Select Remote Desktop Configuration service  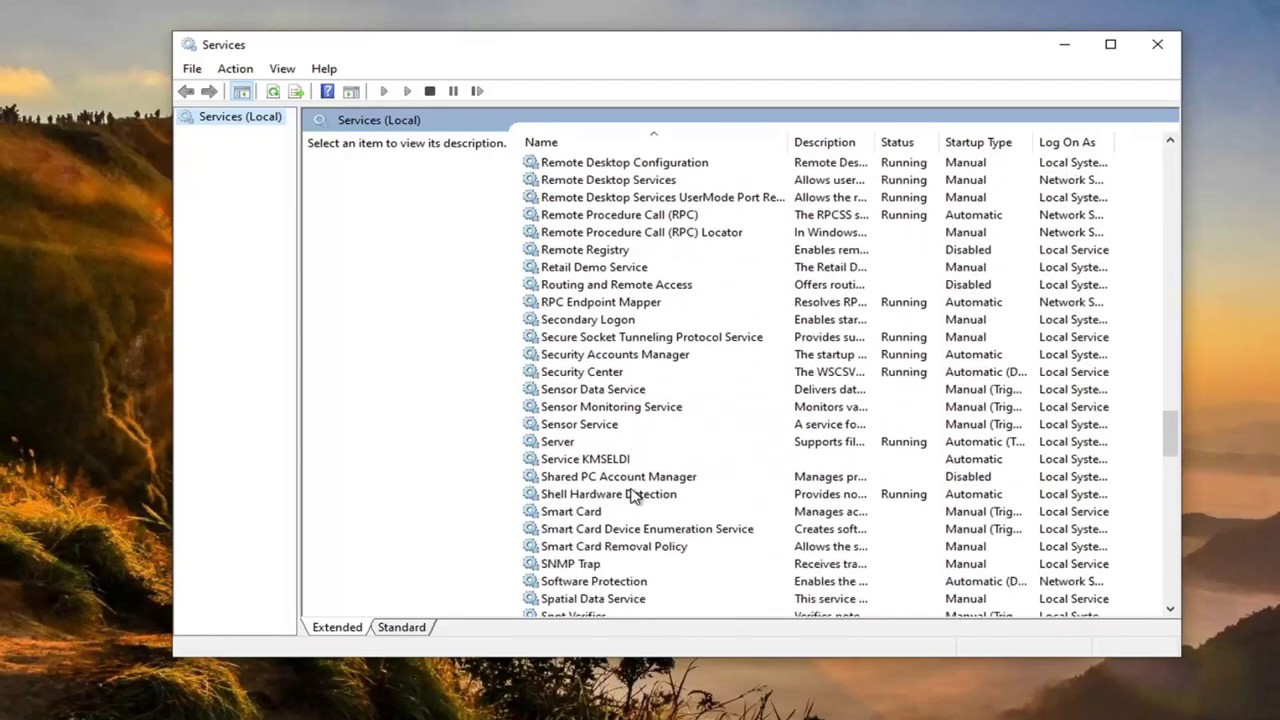(x=624, y=163)
